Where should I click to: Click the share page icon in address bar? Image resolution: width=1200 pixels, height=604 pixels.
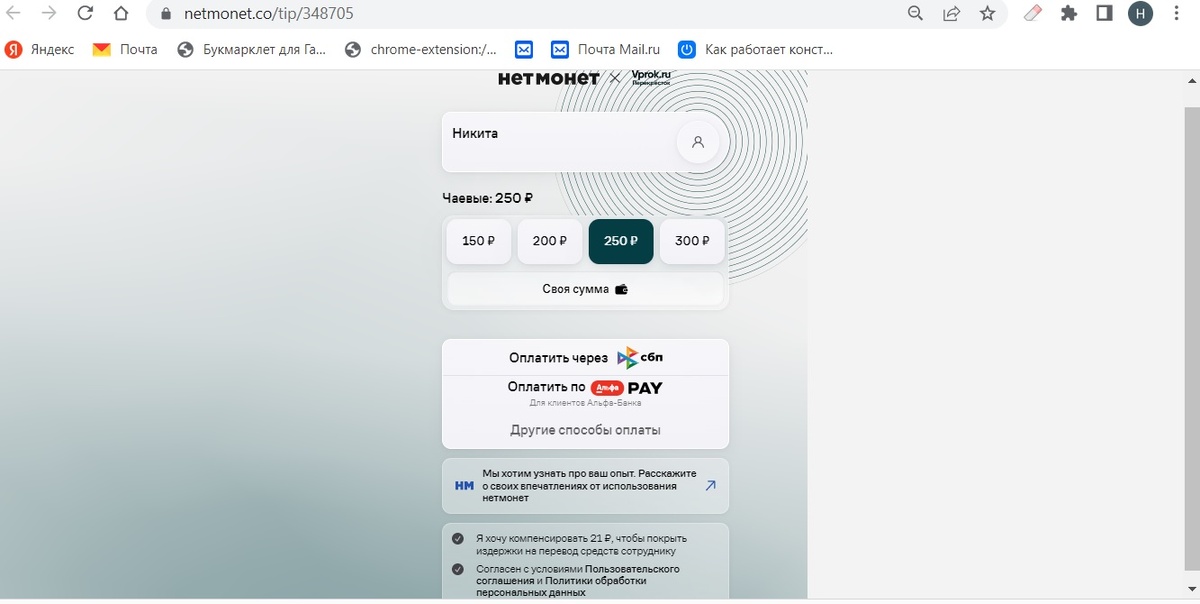951,14
